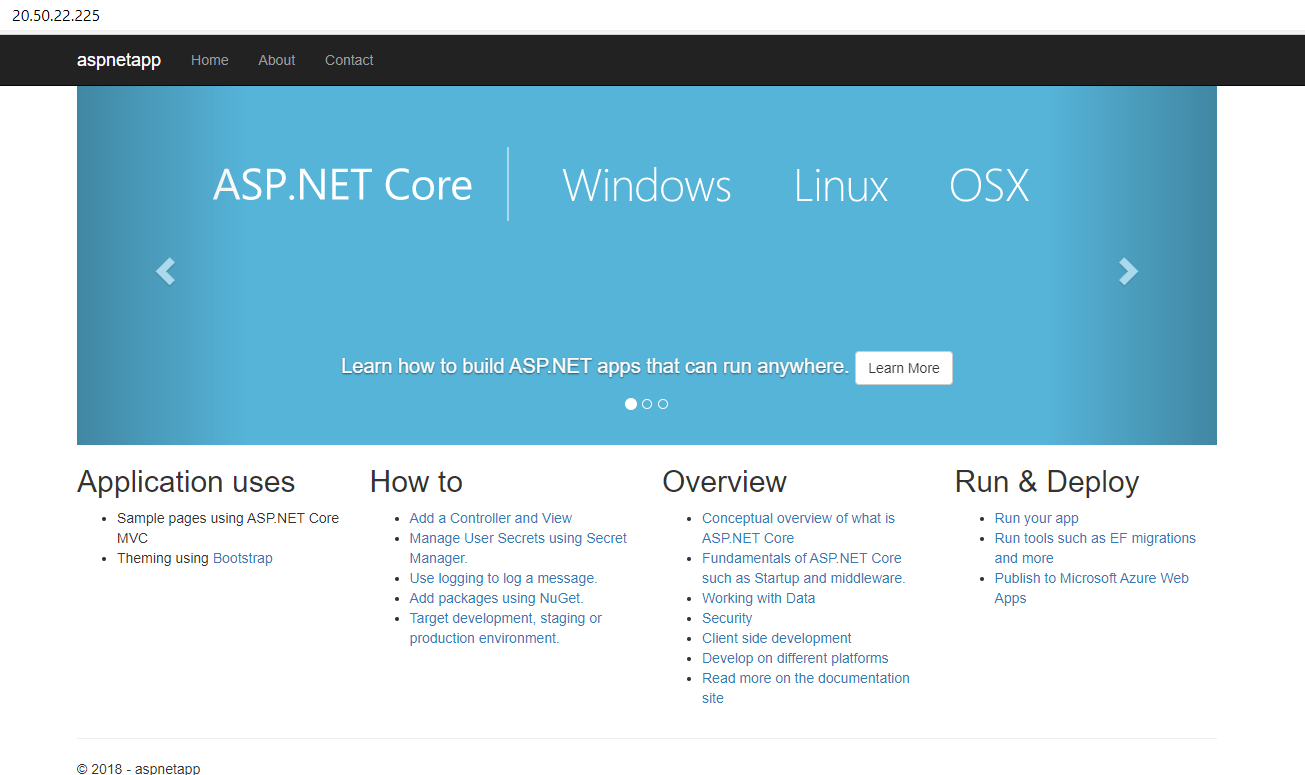Click the carousel caption about ASP.NET apps
Image resolution: width=1305 pixels, height=775 pixels.
[595, 366]
